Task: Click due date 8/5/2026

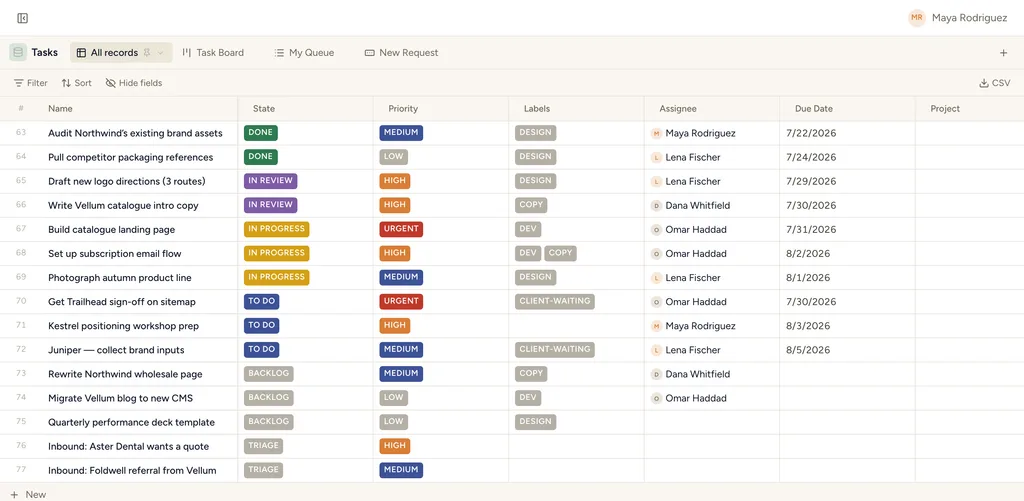Action: 808,350
